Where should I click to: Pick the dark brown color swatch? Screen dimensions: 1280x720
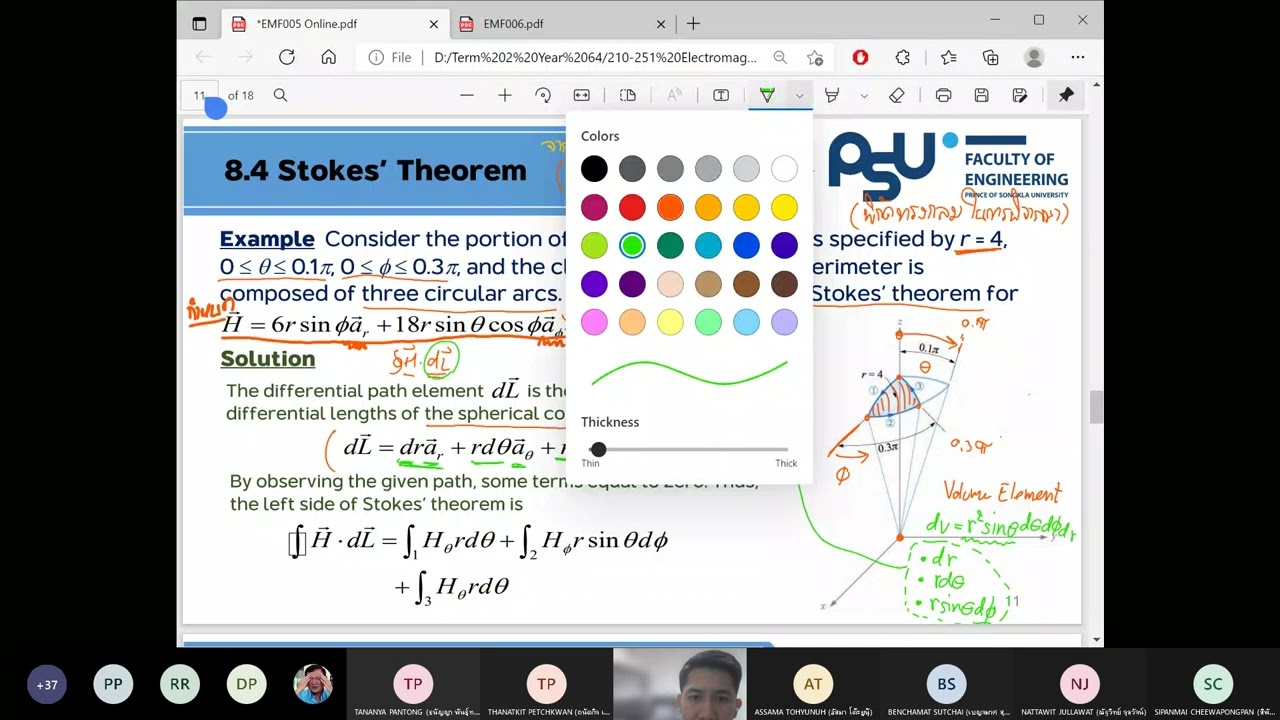click(784, 284)
